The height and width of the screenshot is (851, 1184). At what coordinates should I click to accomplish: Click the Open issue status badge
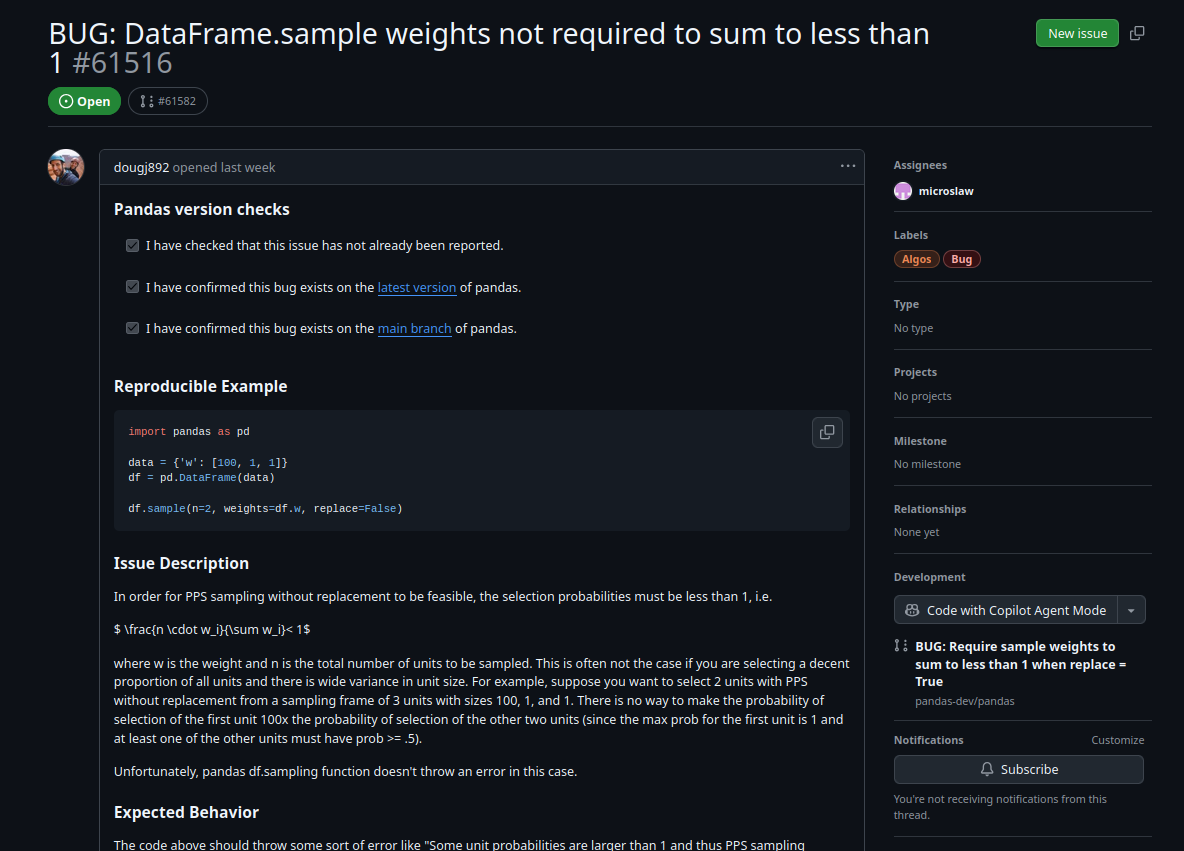click(84, 101)
